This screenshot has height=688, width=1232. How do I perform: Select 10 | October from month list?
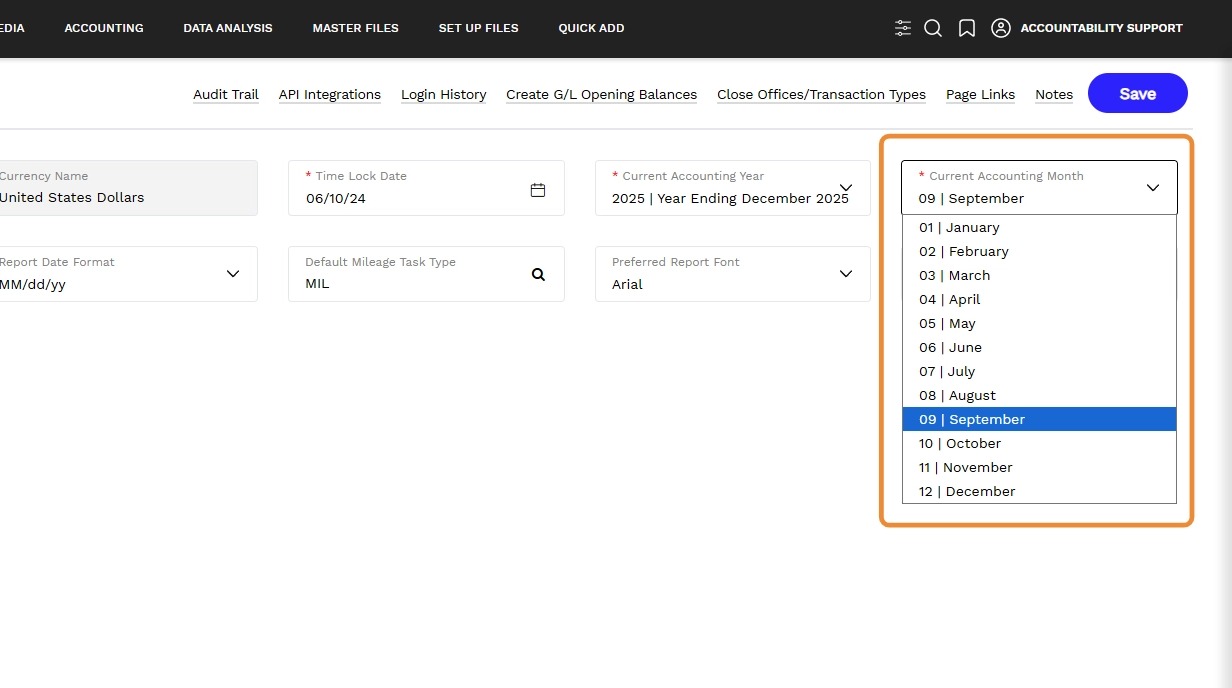coord(1039,443)
